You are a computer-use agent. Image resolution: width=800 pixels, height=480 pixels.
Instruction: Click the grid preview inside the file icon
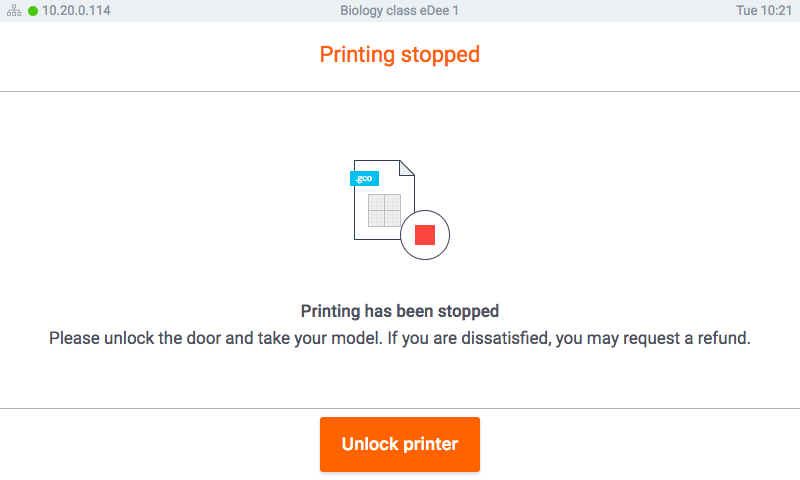(384, 210)
